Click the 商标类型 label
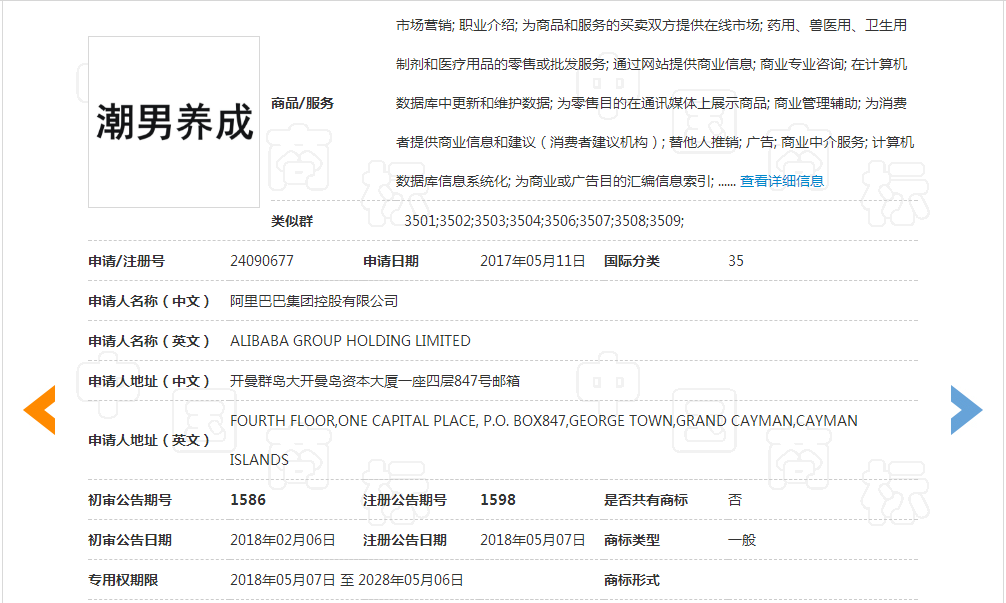This screenshot has width=1006, height=603. coord(631,541)
